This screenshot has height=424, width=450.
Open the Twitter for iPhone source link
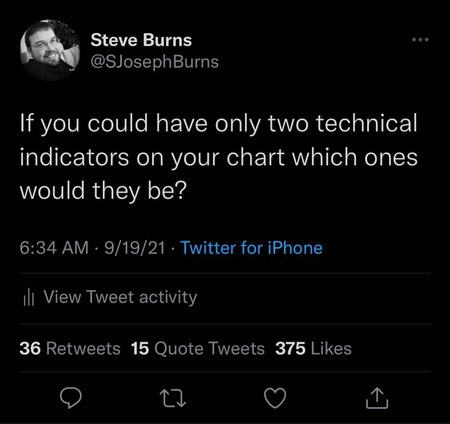251,248
